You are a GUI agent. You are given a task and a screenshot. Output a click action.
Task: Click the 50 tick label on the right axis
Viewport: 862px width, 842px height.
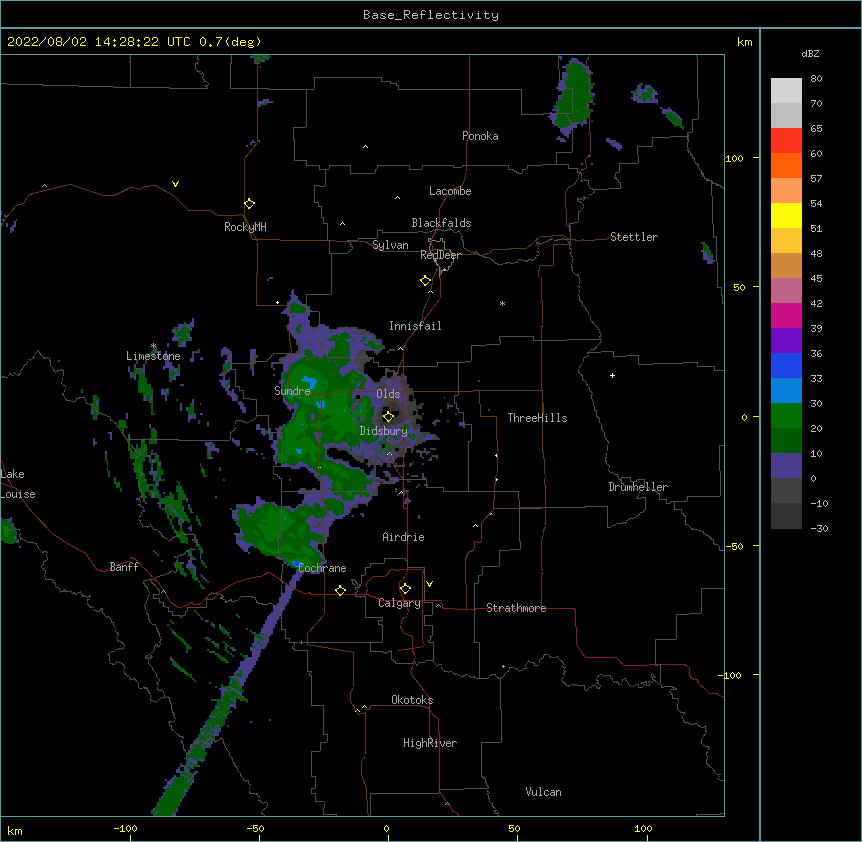tap(739, 287)
